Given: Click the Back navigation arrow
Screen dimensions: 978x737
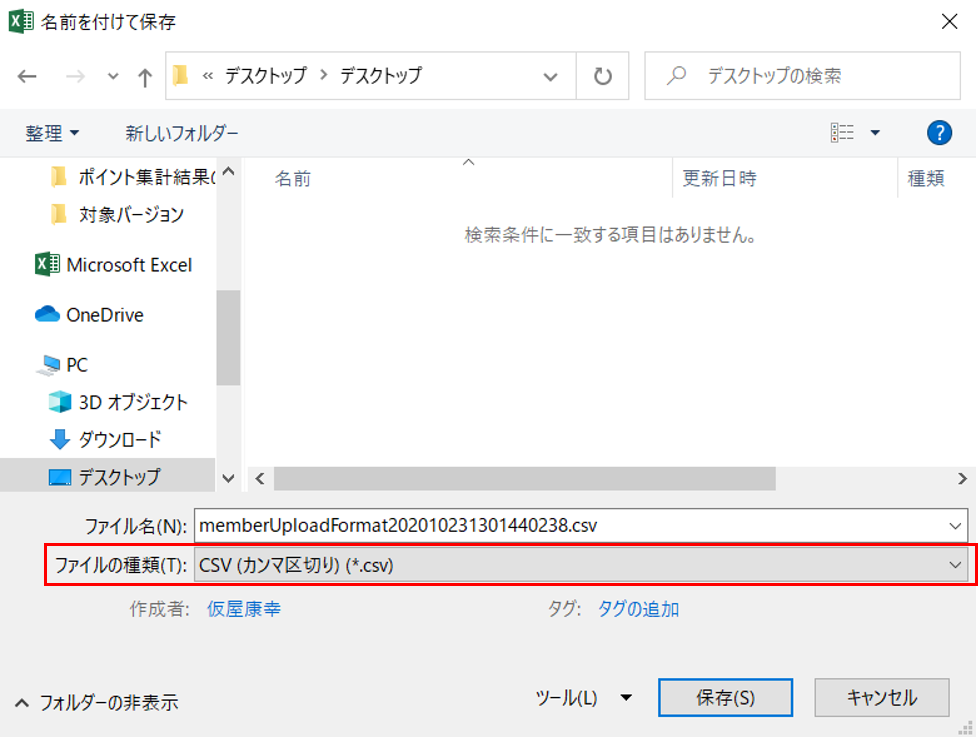Looking at the screenshot, I should pyautogui.click(x=27, y=76).
